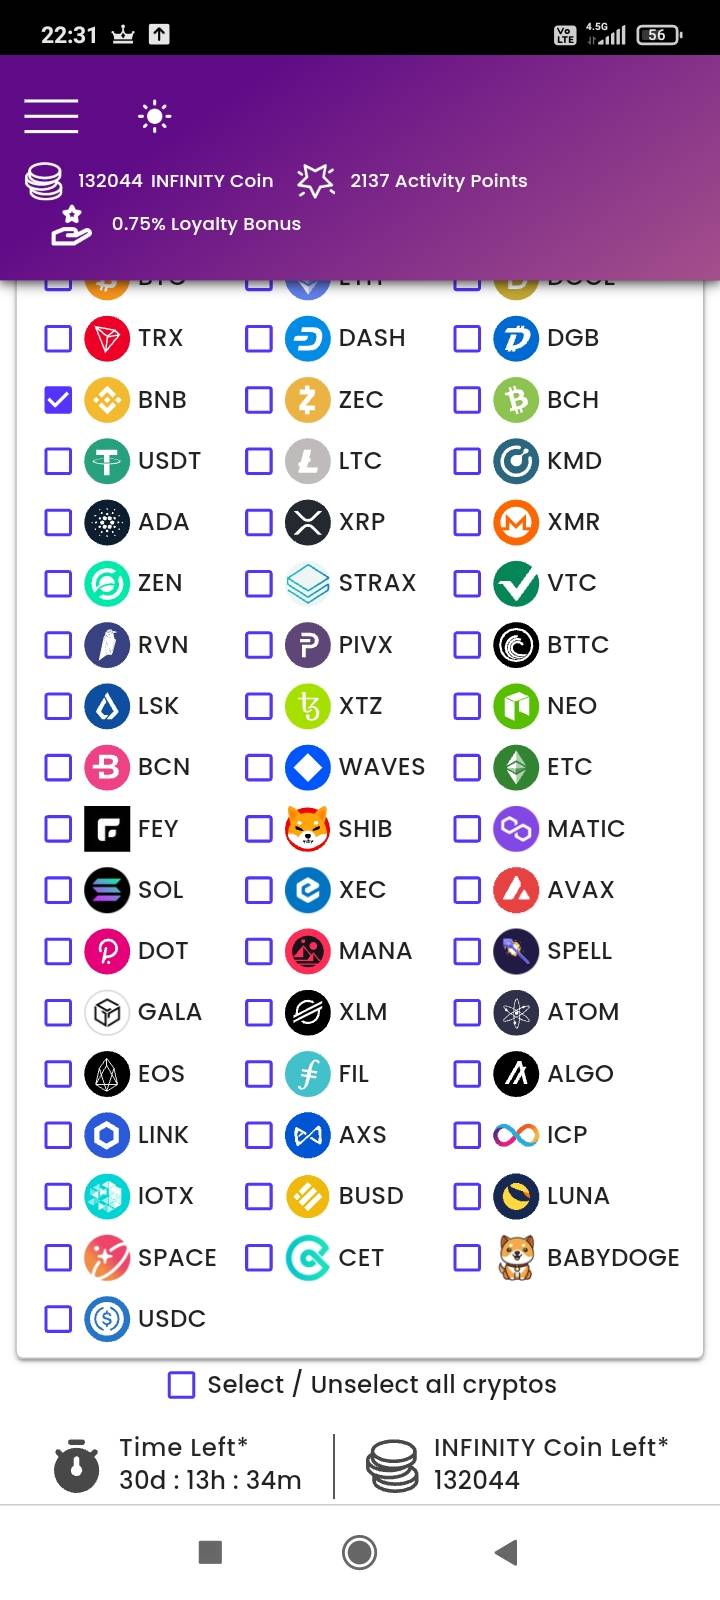Check the LUNA checkbox
The image size is (720, 1600).
467,1196
